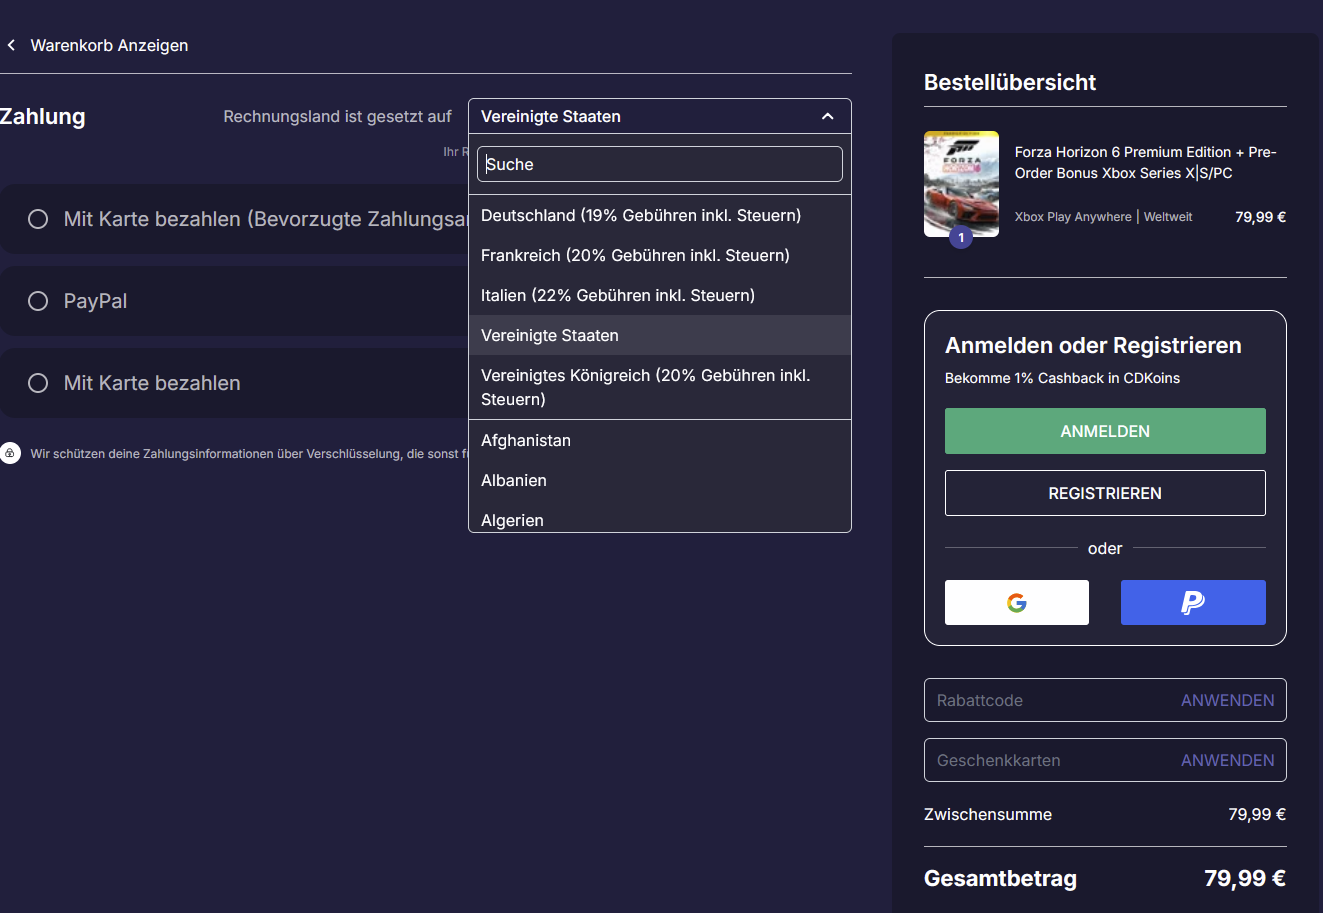Click the Xbox Play Anywhere label
Viewport: 1323px width, 913px height.
1073,217
